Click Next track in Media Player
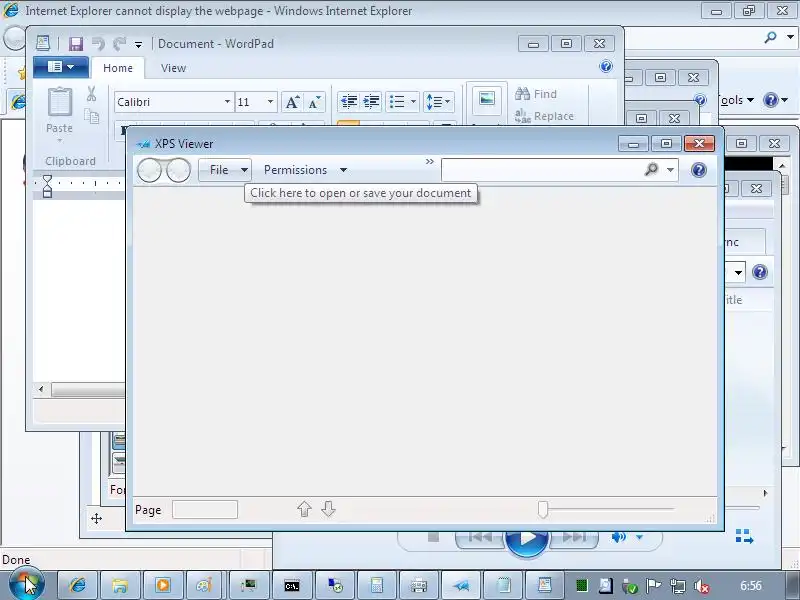Screen dimensions: 800x600 coord(574,537)
